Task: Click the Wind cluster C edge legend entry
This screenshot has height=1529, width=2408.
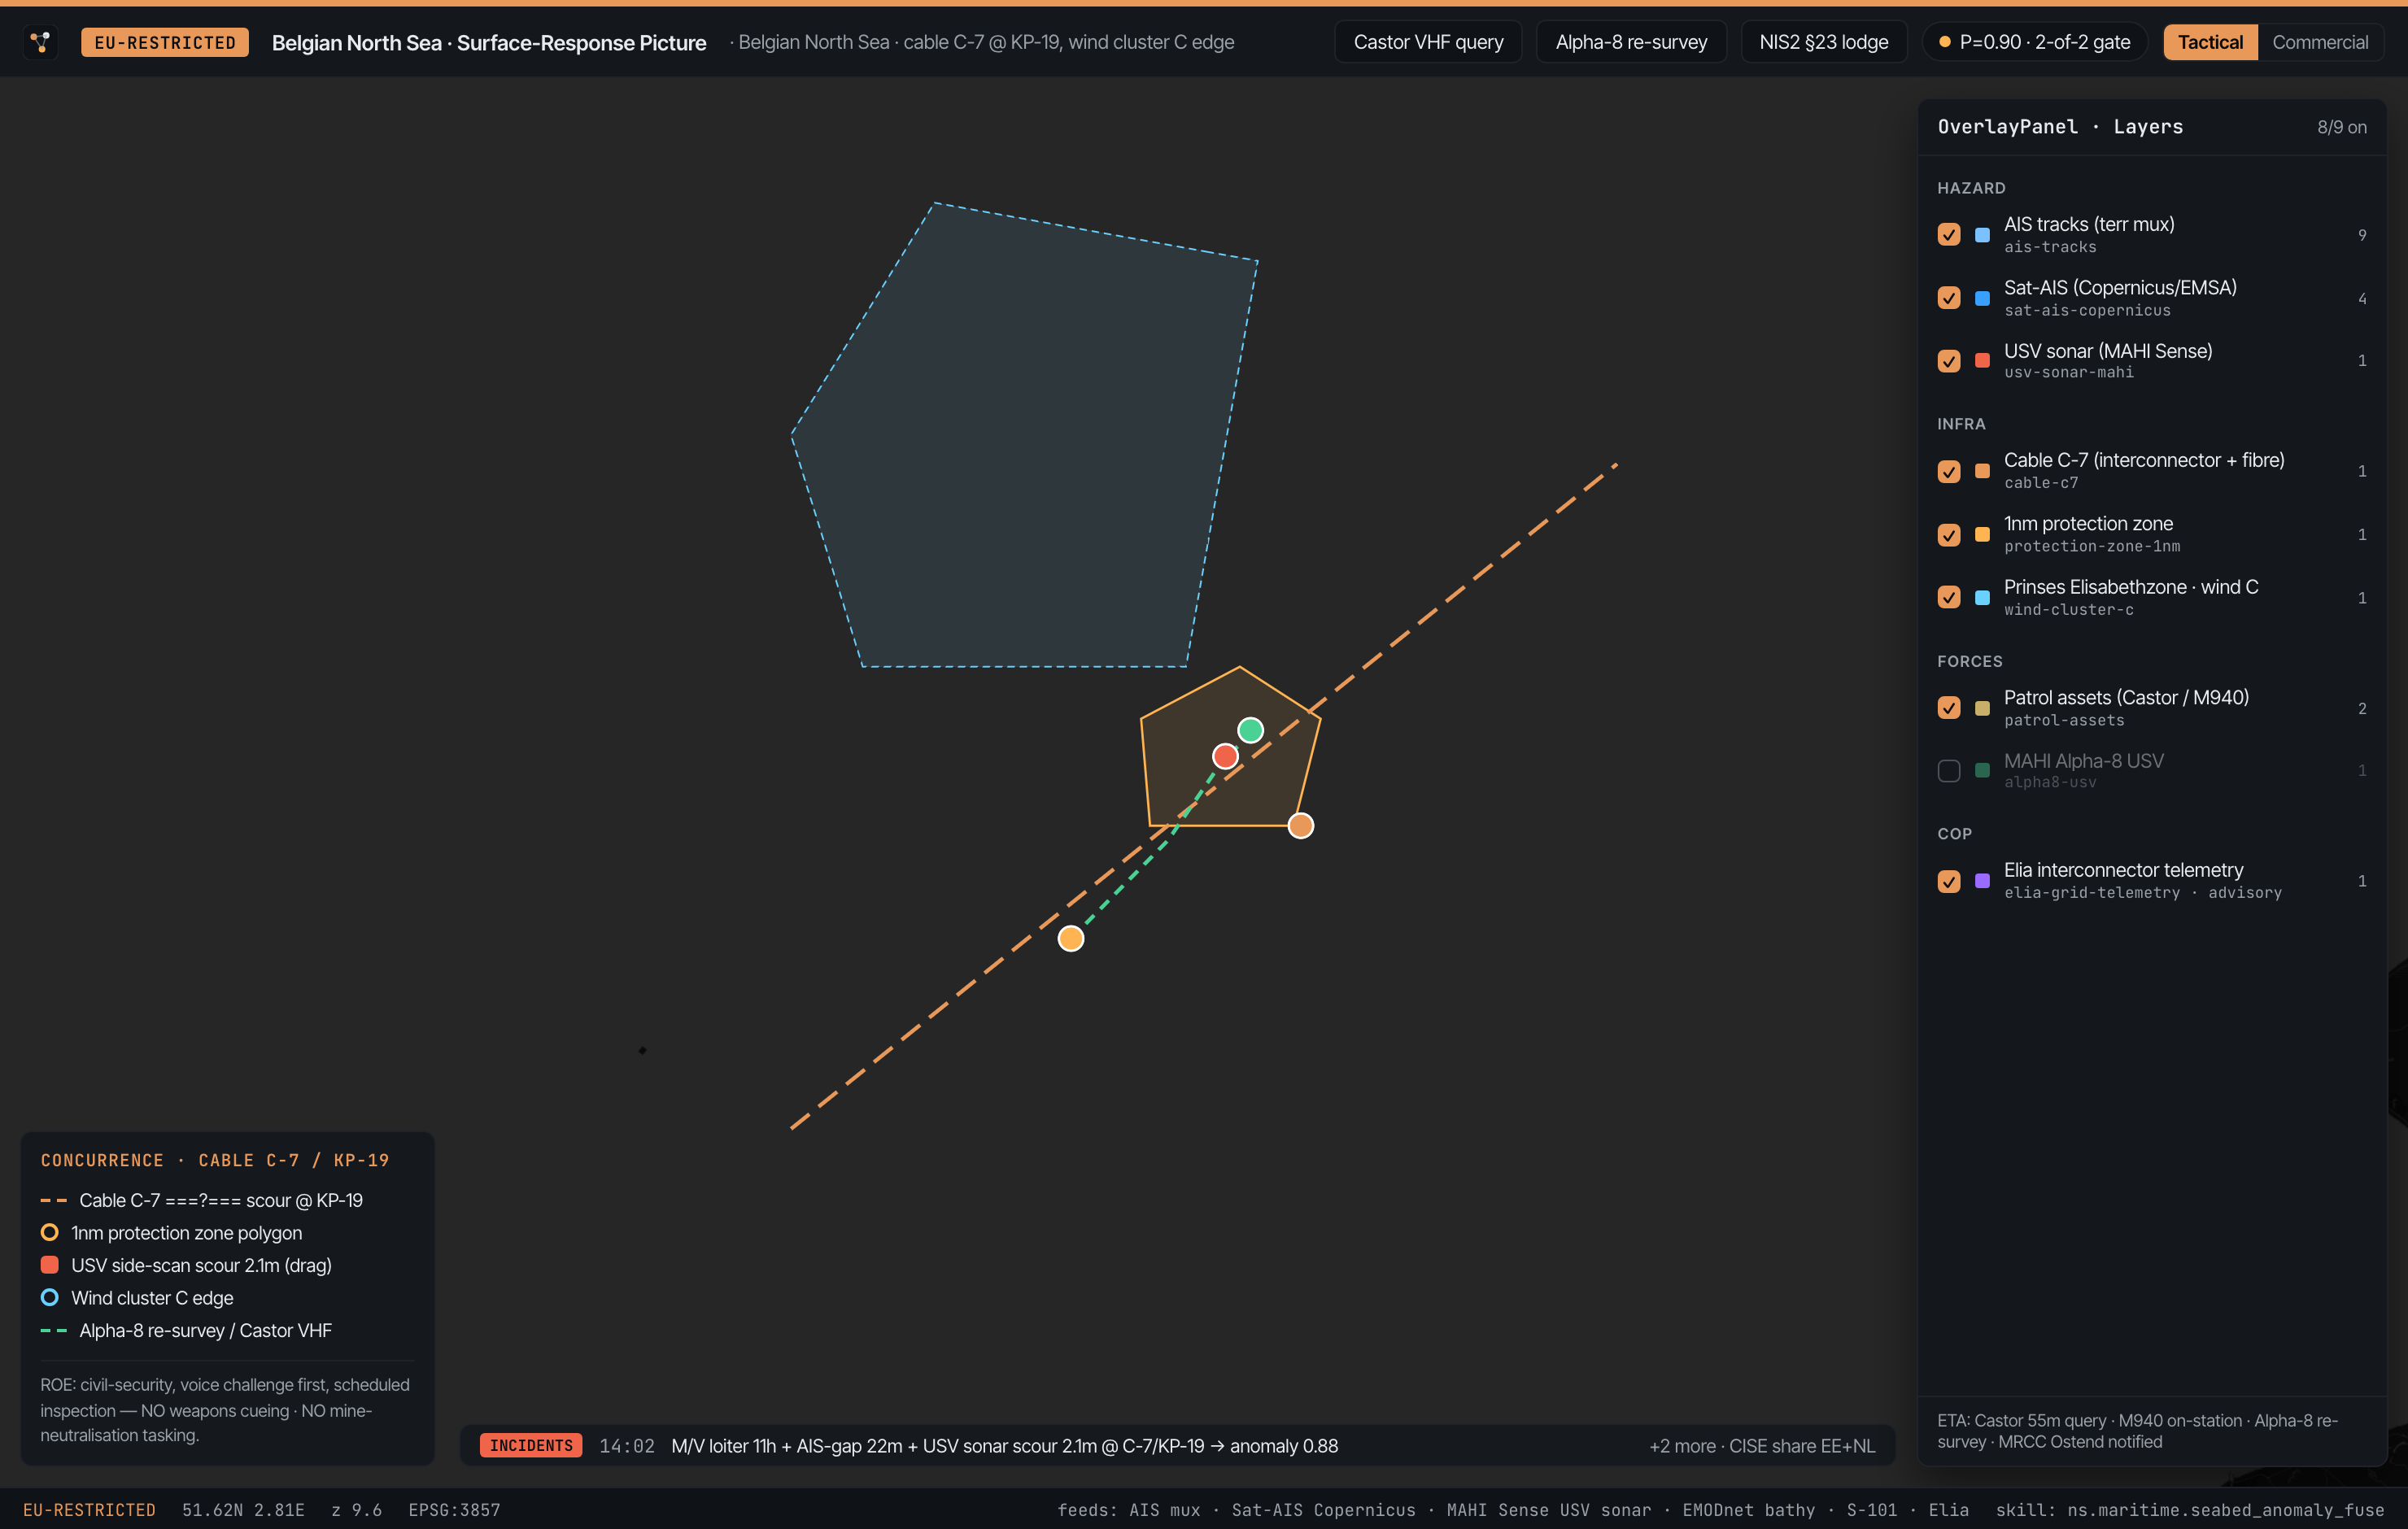Action: click(x=137, y=1298)
